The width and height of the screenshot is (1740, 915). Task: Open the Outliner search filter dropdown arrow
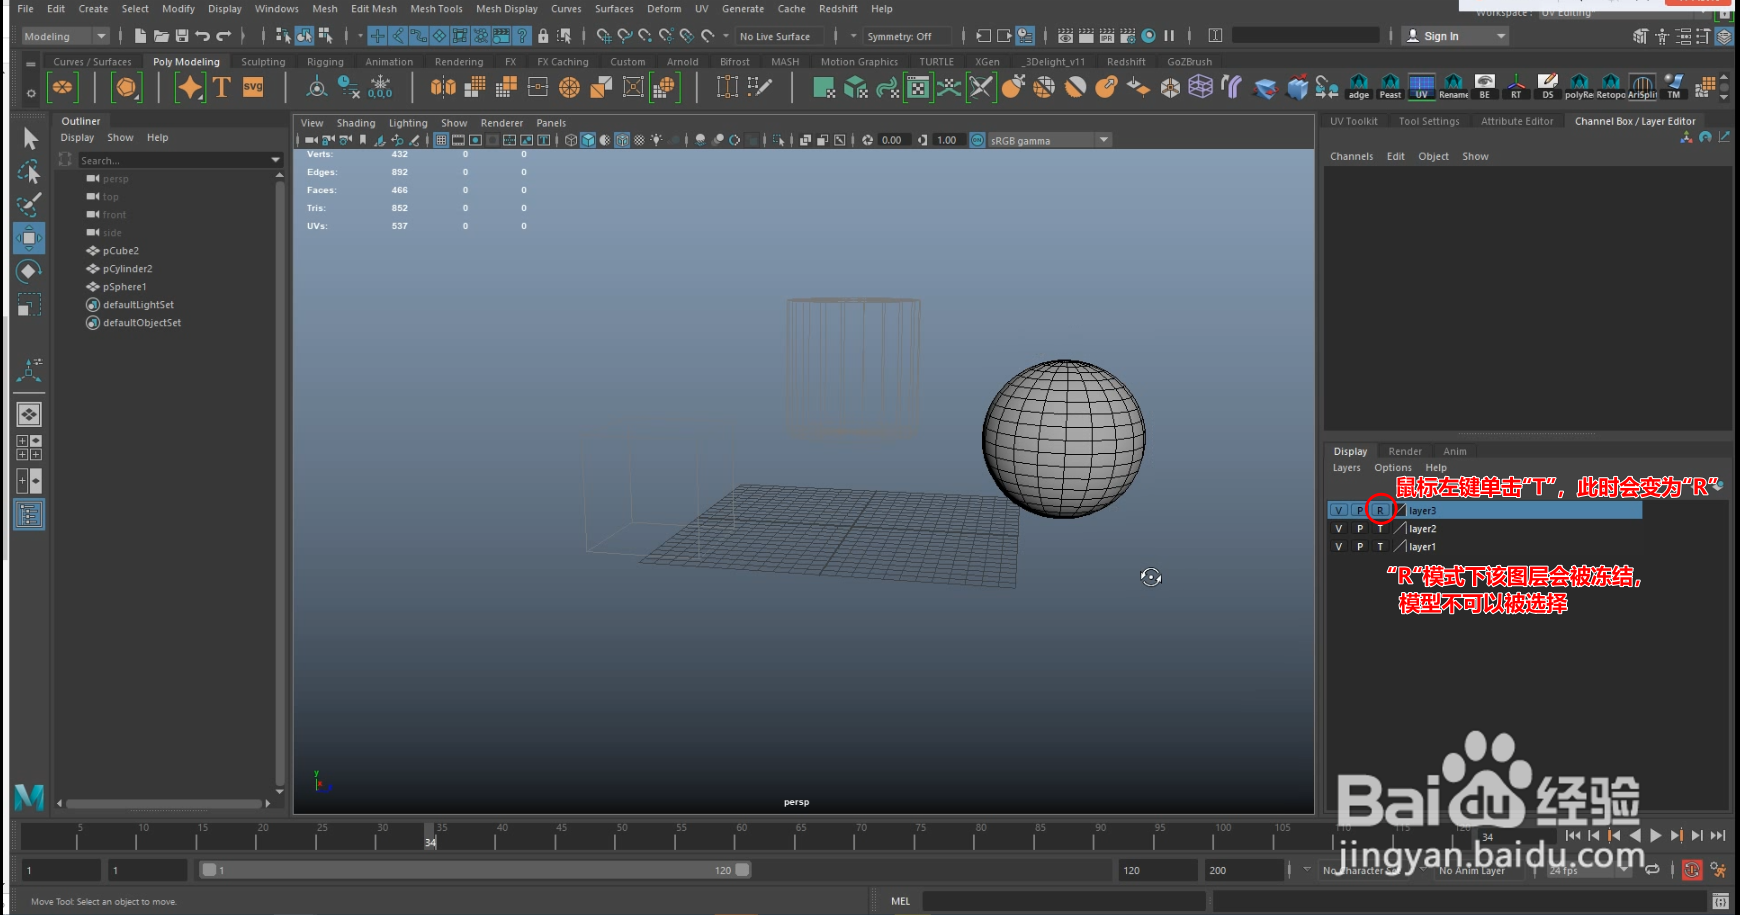tap(275, 160)
